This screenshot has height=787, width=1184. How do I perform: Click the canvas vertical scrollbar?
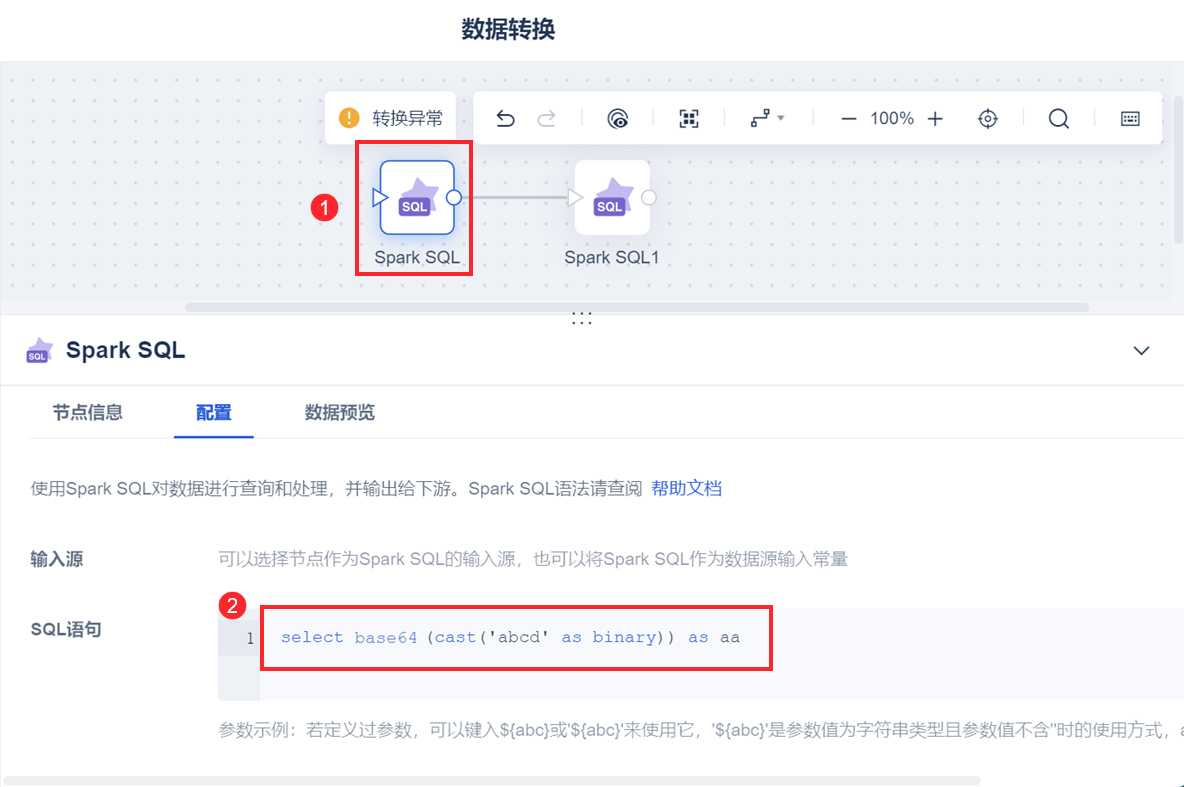pos(1179,168)
